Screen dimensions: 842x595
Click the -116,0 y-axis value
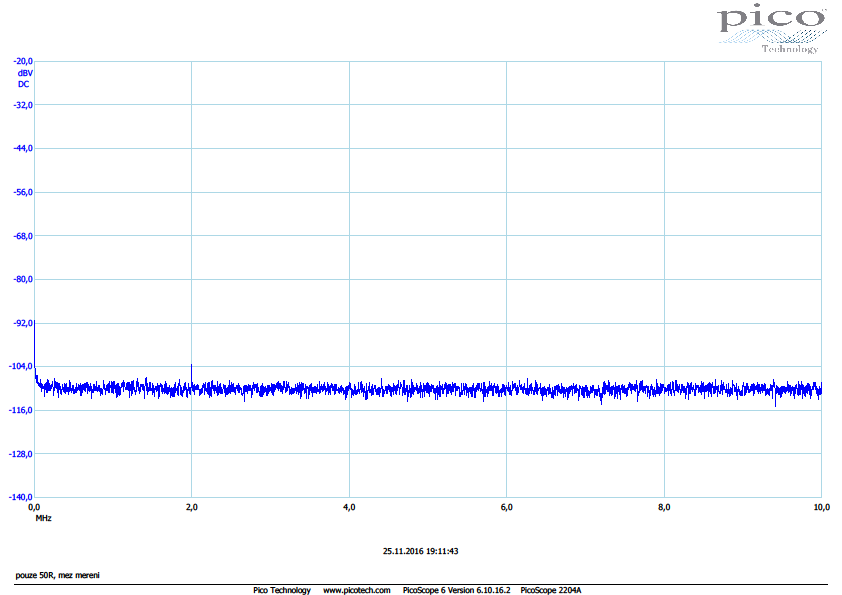[x=21, y=410]
